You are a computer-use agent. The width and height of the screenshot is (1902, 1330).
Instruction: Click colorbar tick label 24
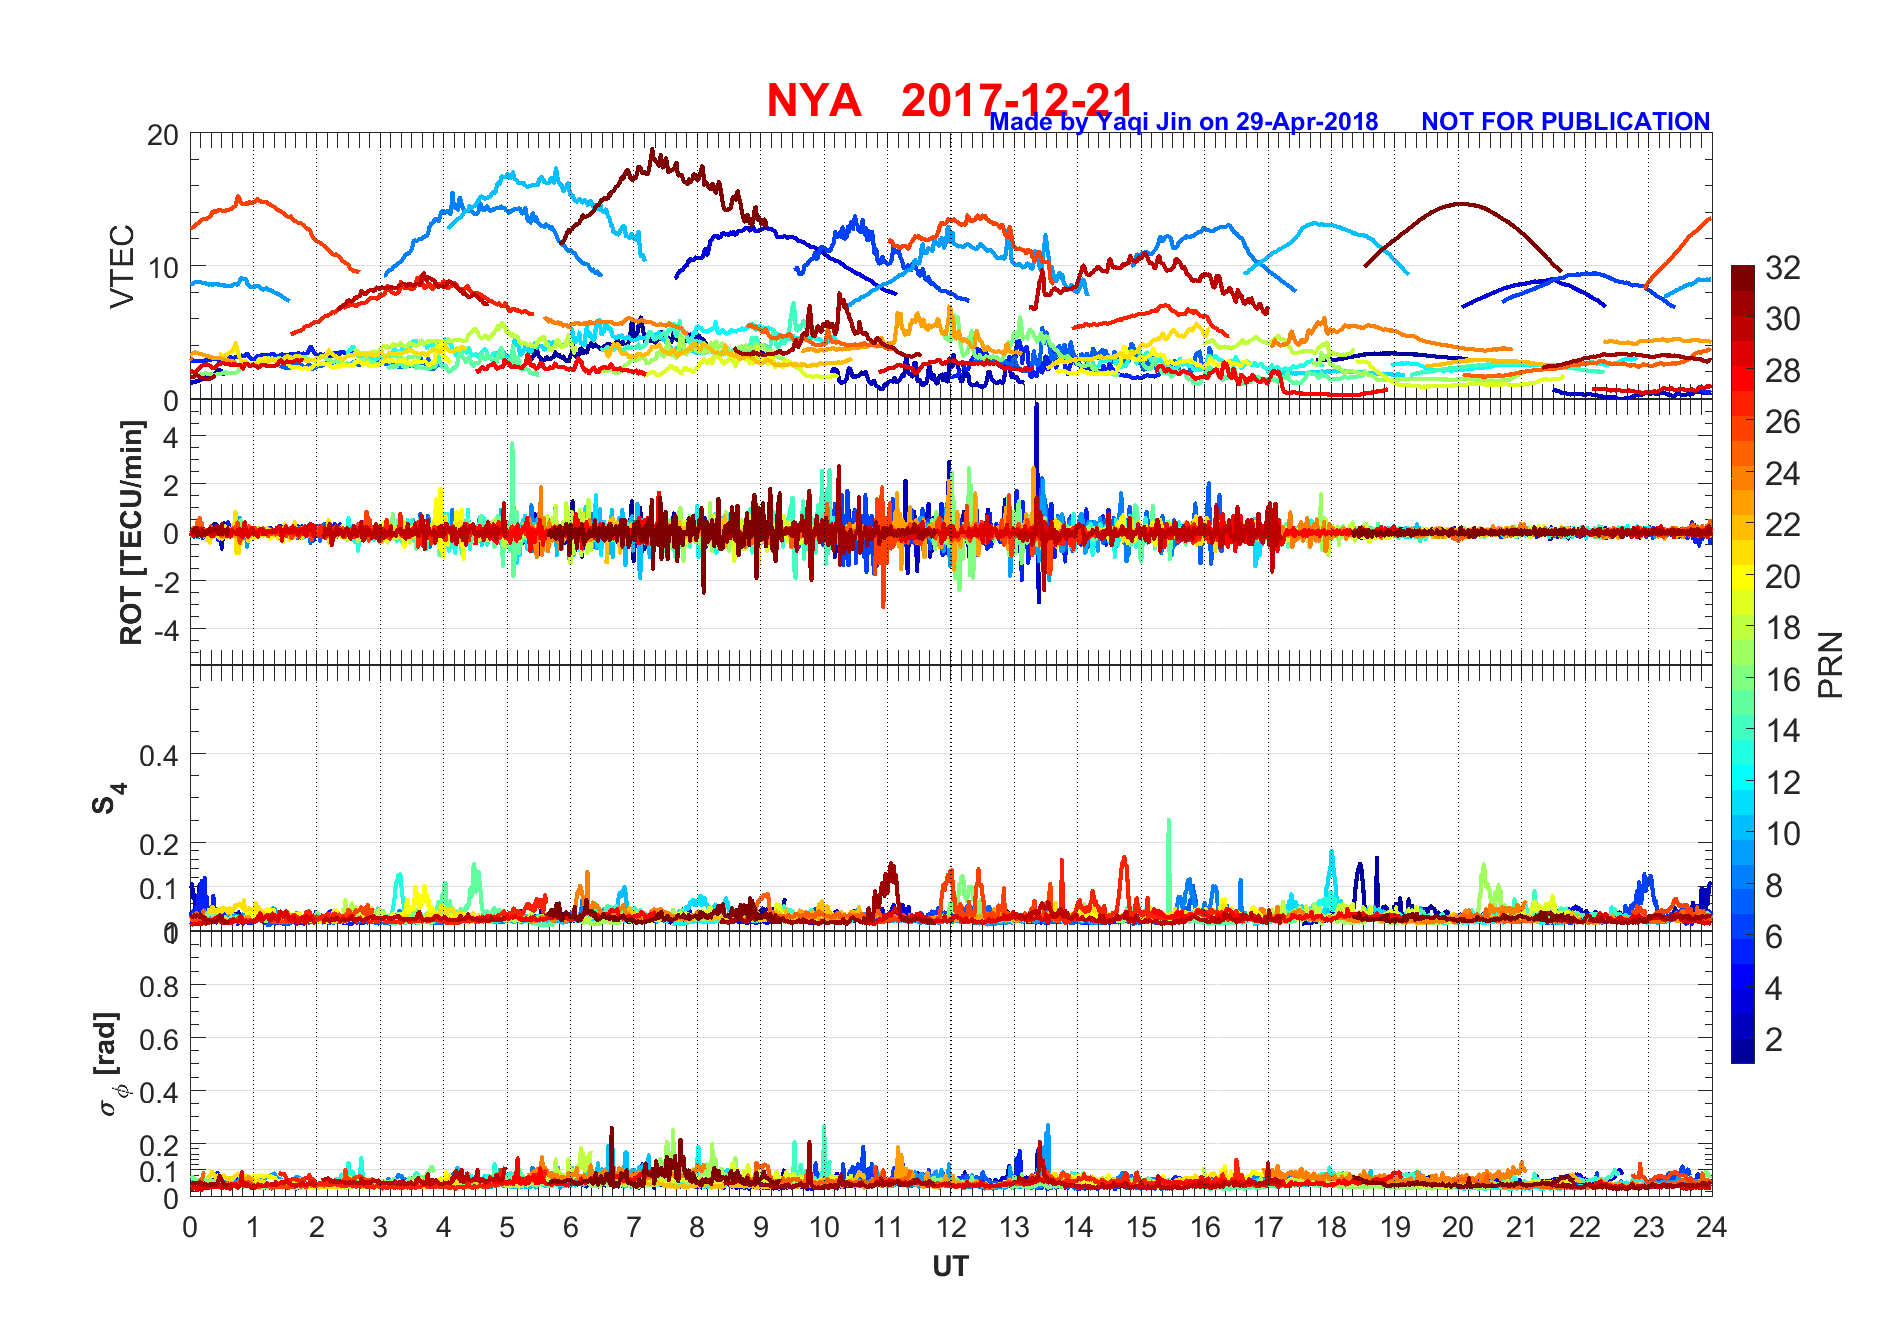tap(1783, 474)
